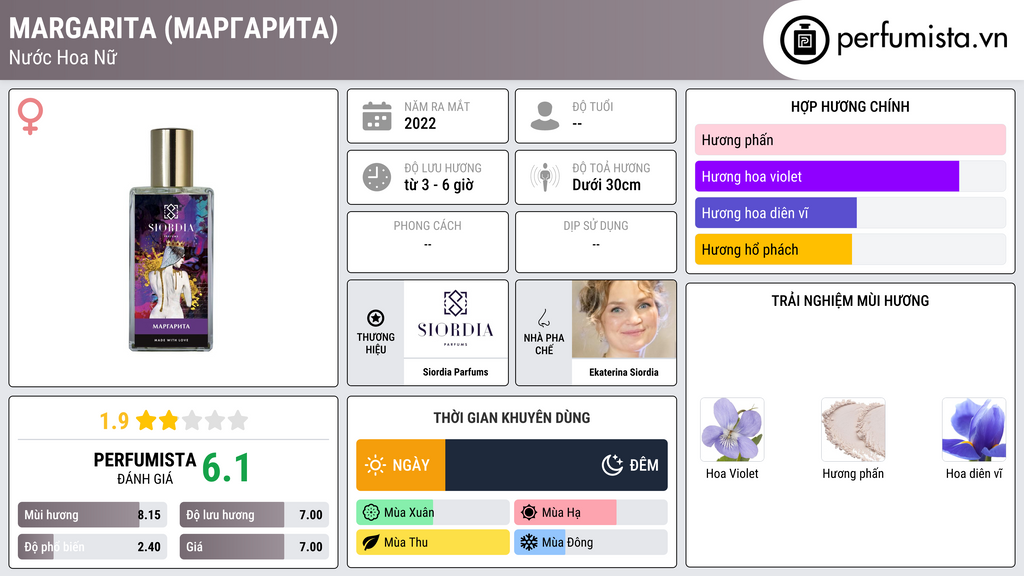The height and width of the screenshot is (576, 1024).
Task: Click the perfumista.vn perfume bottle logo icon
Action: [x=804, y=40]
